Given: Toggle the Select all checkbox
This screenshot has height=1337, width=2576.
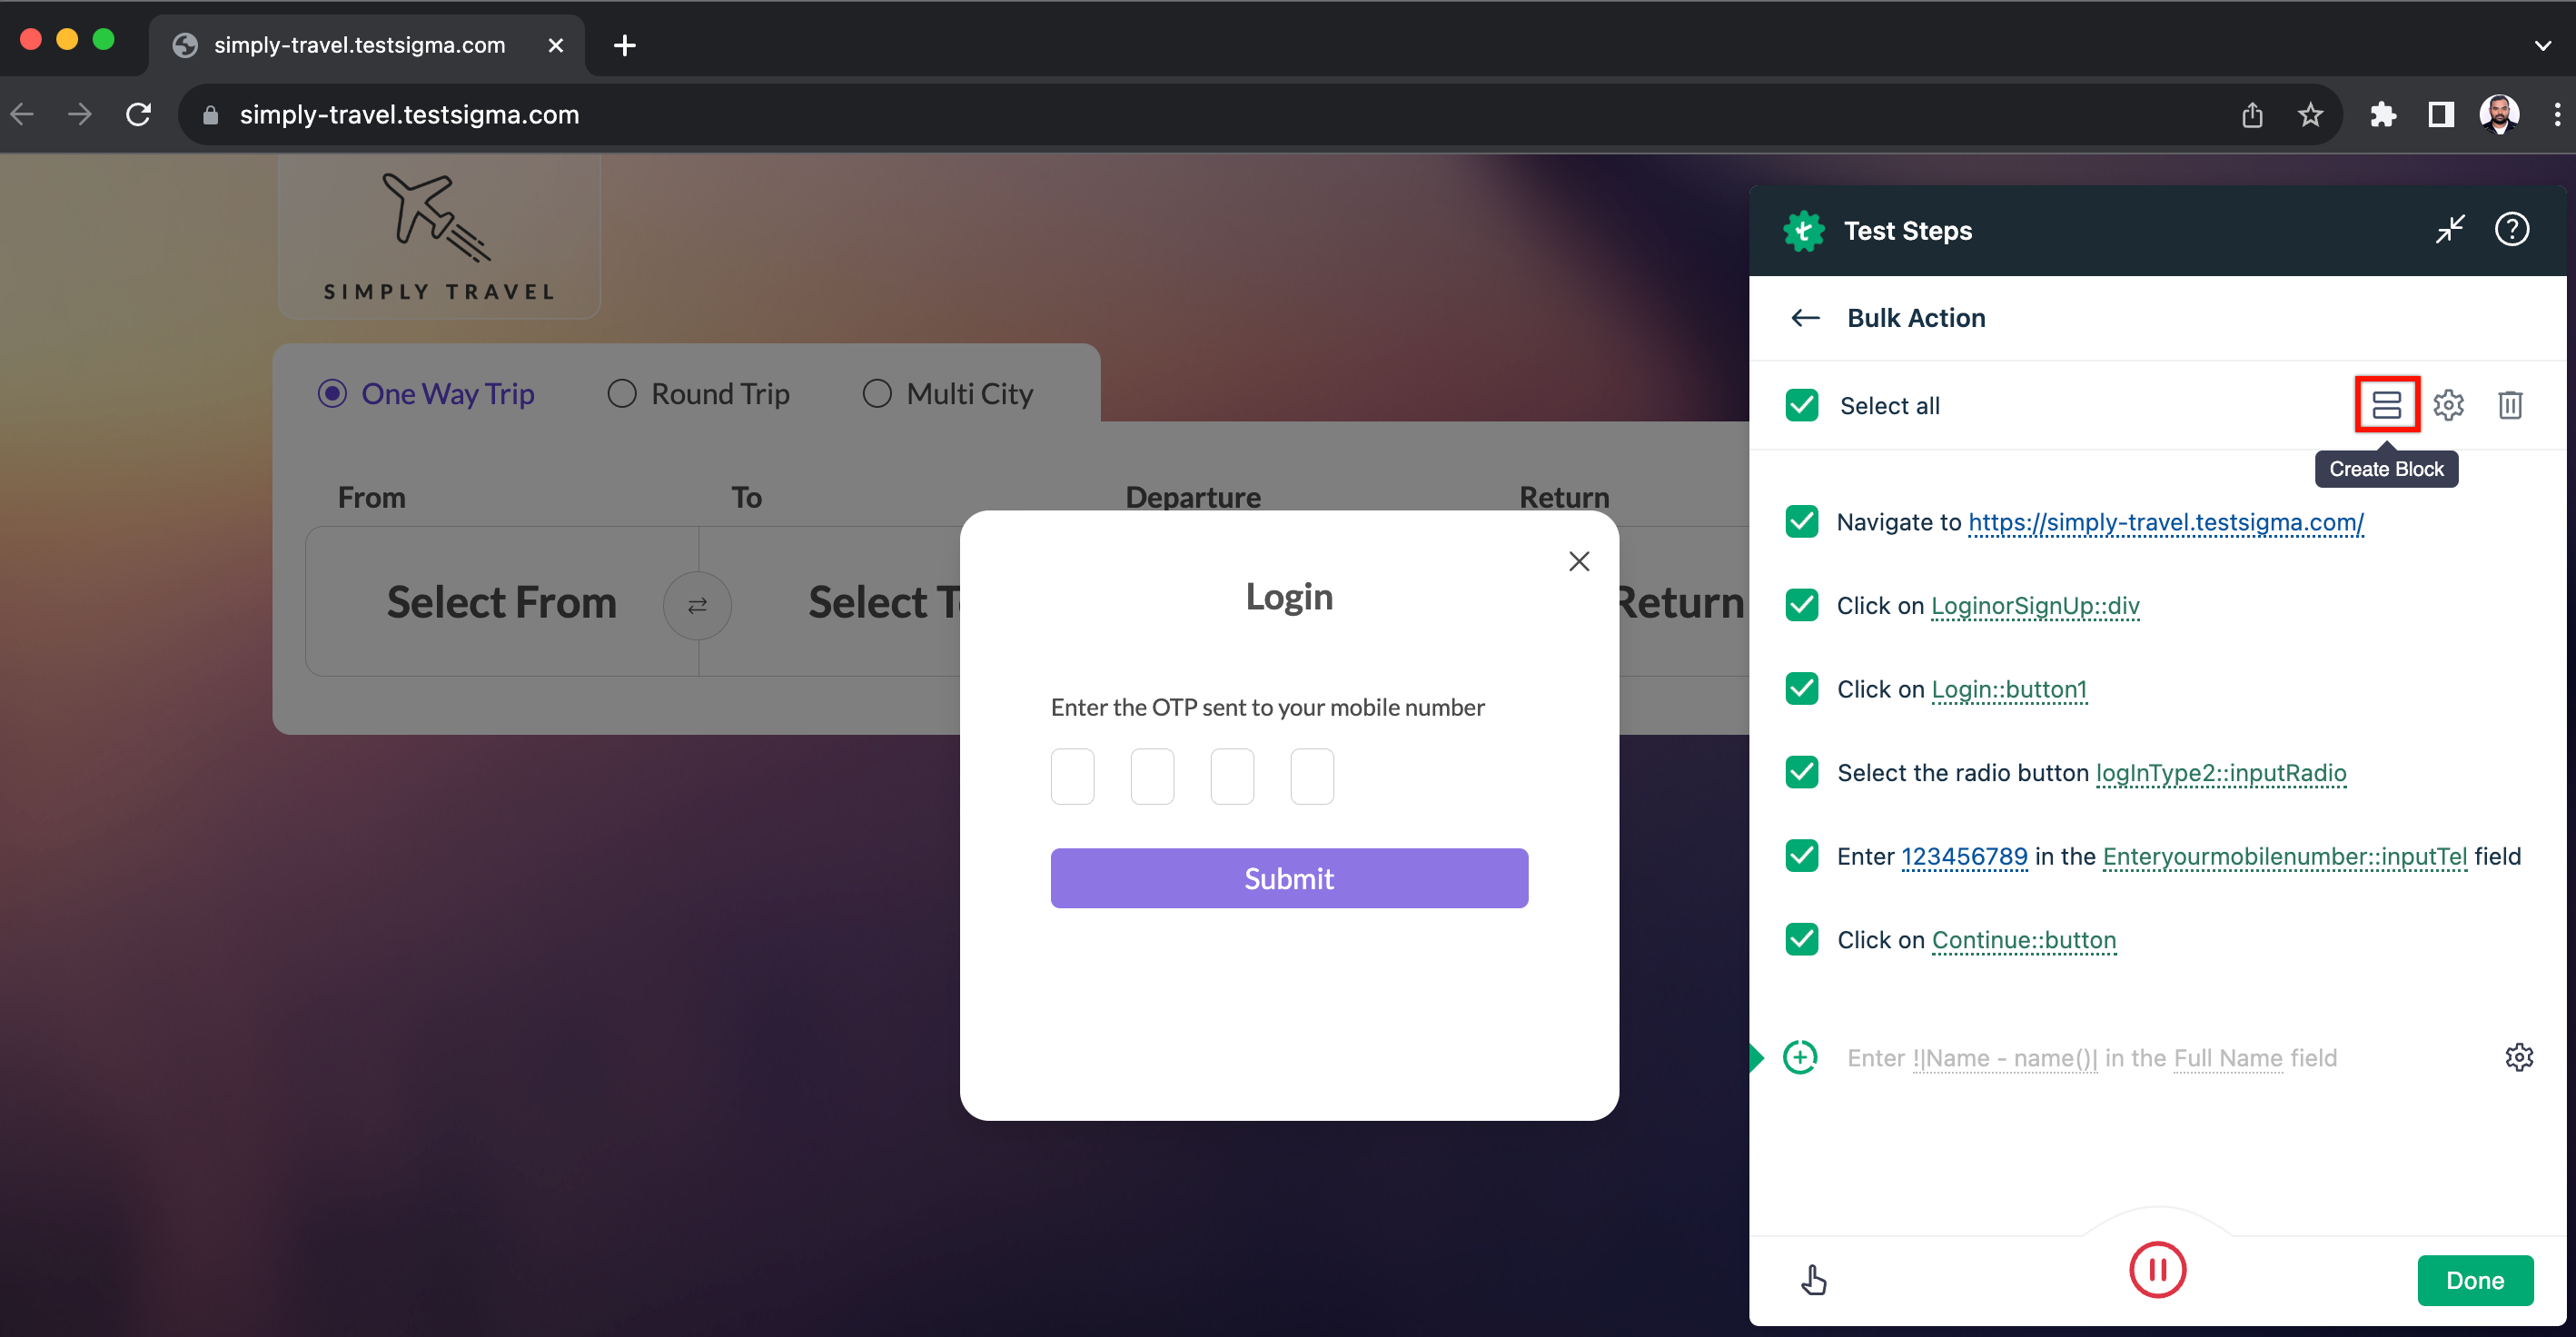Looking at the screenshot, I should point(1802,403).
